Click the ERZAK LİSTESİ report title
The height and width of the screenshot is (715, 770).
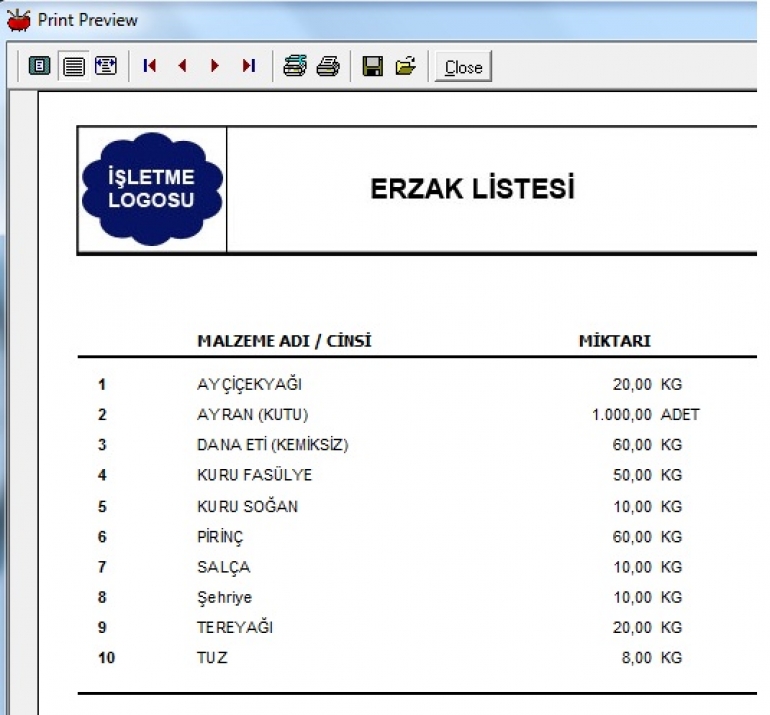[x=472, y=188]
